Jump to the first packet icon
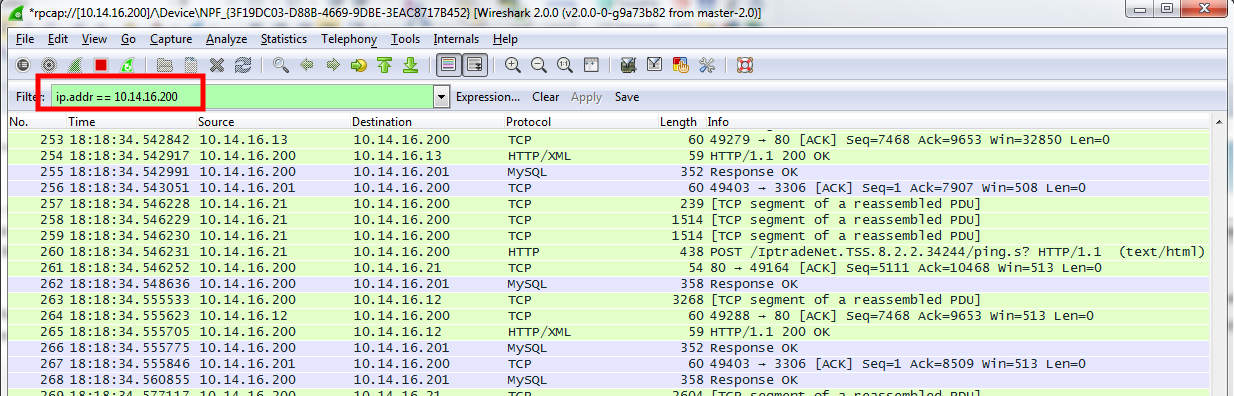Image resolution: width=1234 pixels, height=396 pixels. click(x=385, y=66)
